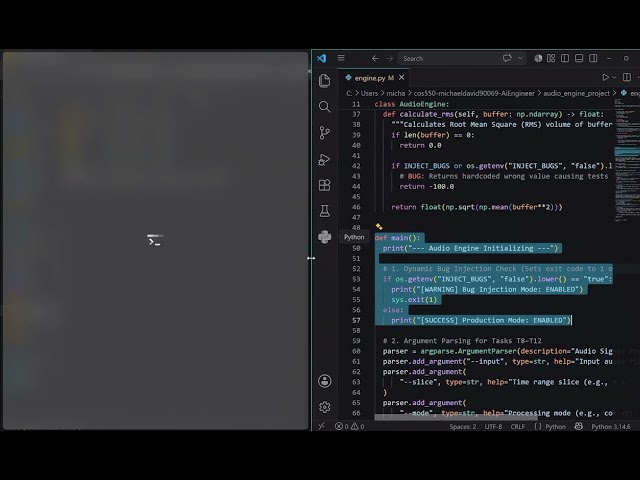Image resolution: width=640 pixels, height=480 pixels.
Task: Click the Copilot status icon in status bar
Action: click(x=579, y=426)
